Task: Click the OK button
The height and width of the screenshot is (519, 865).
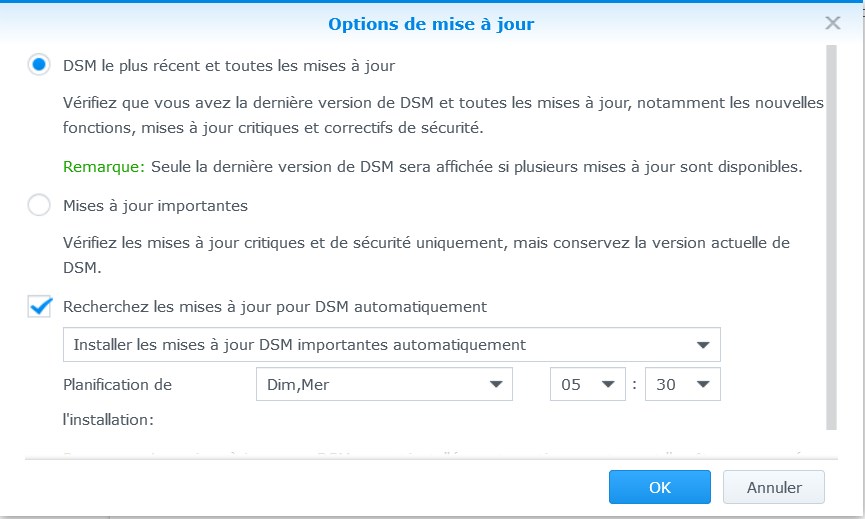Action: [660, 487]
